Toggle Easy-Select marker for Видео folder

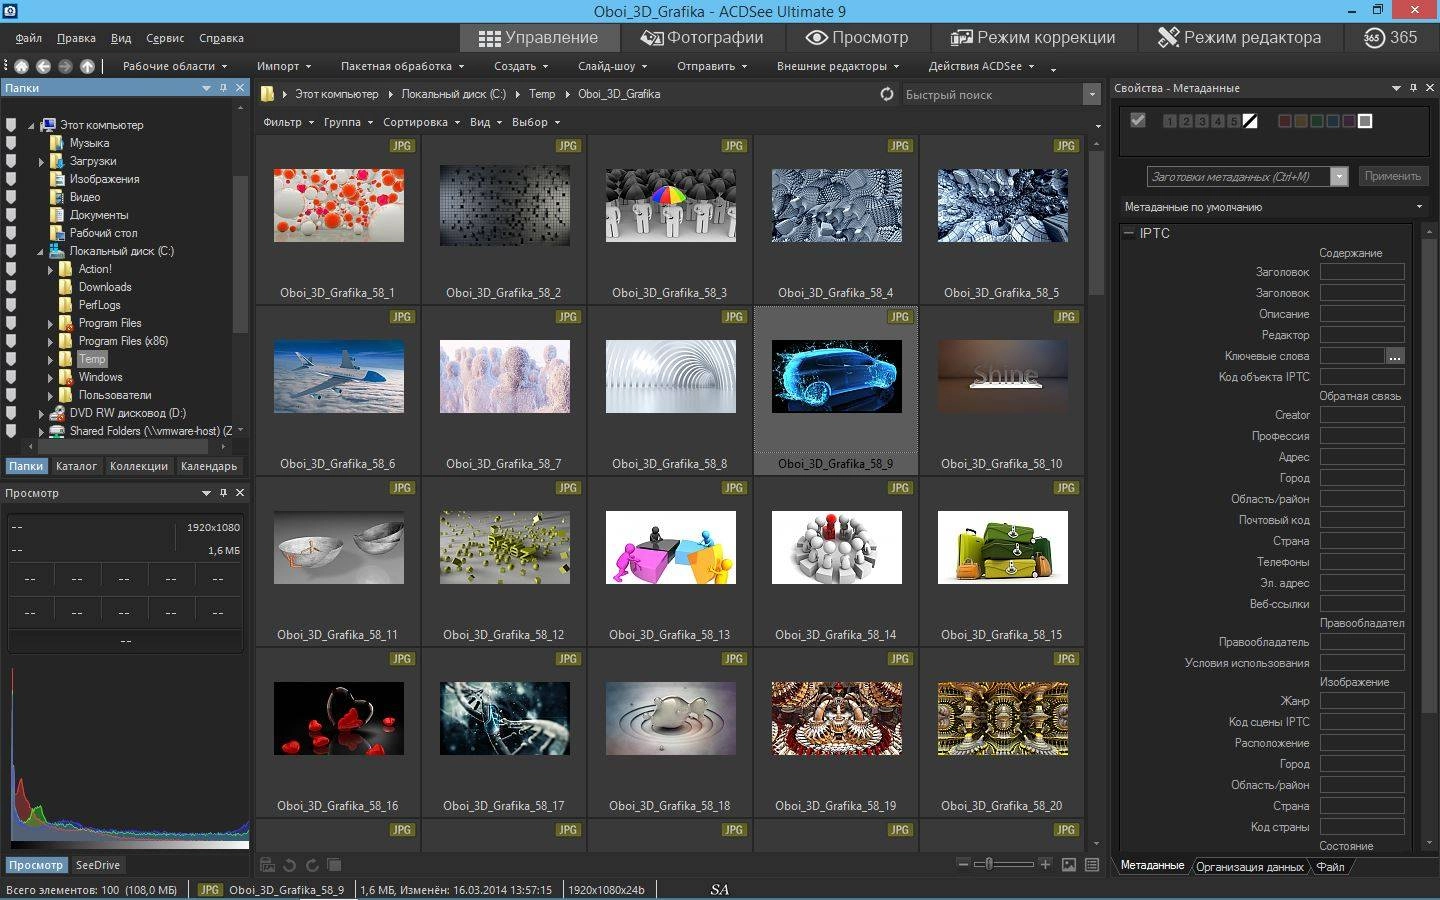11,197
